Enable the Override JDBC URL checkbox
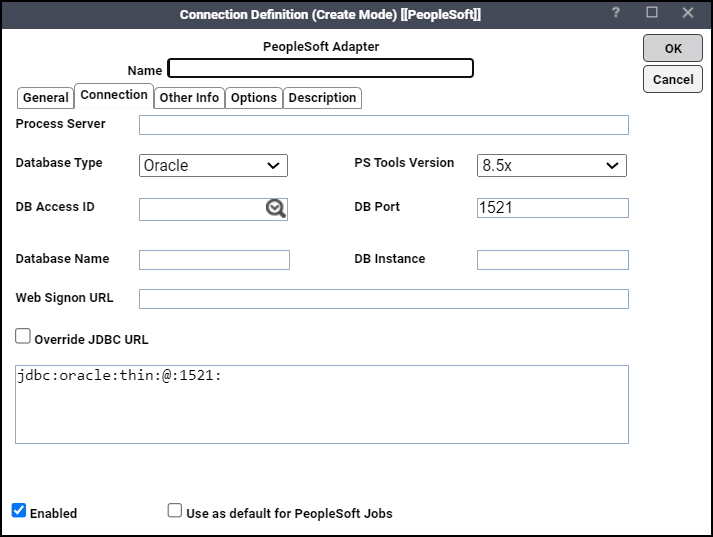This screenshot has height=537, width=713. click(x=23, y=336)
